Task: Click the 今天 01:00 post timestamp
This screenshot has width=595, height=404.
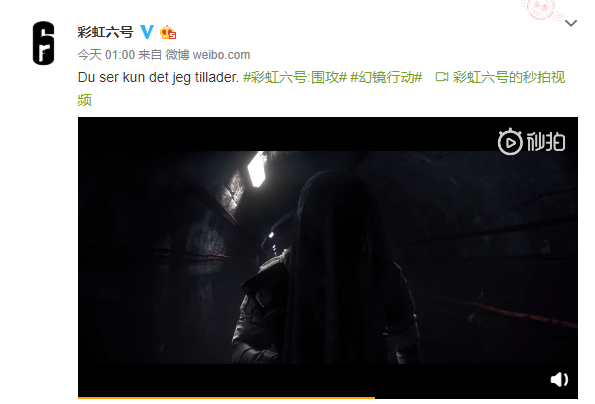Action: tap(106, 55)
